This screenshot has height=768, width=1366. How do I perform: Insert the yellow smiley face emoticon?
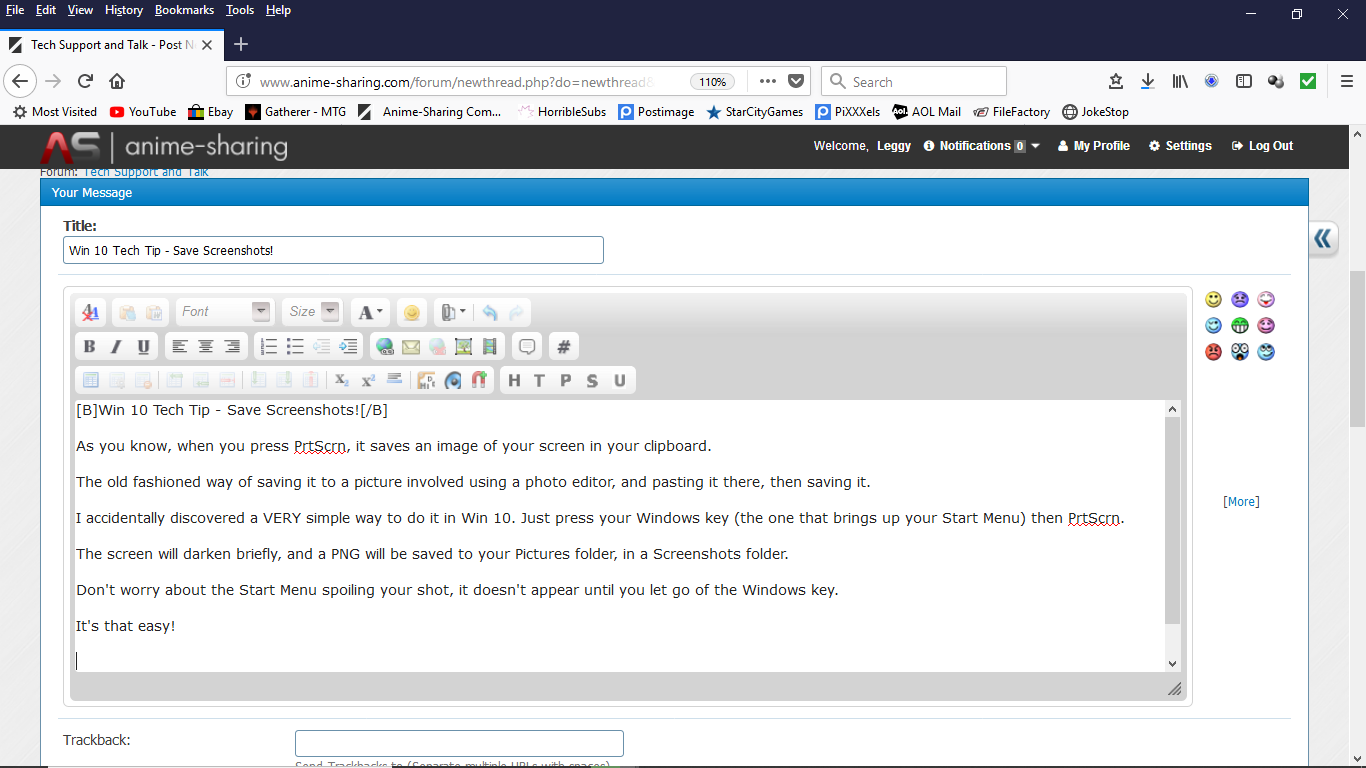(x=1213, y=300)
